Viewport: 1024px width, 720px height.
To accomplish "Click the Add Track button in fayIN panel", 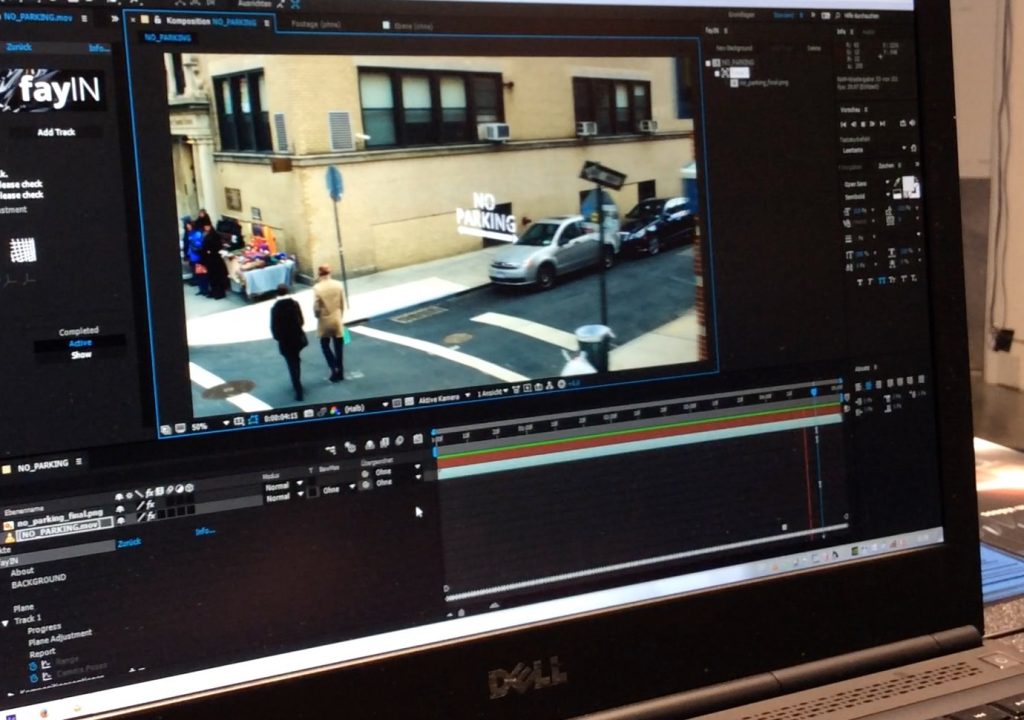I will click(x=56, y=132).
